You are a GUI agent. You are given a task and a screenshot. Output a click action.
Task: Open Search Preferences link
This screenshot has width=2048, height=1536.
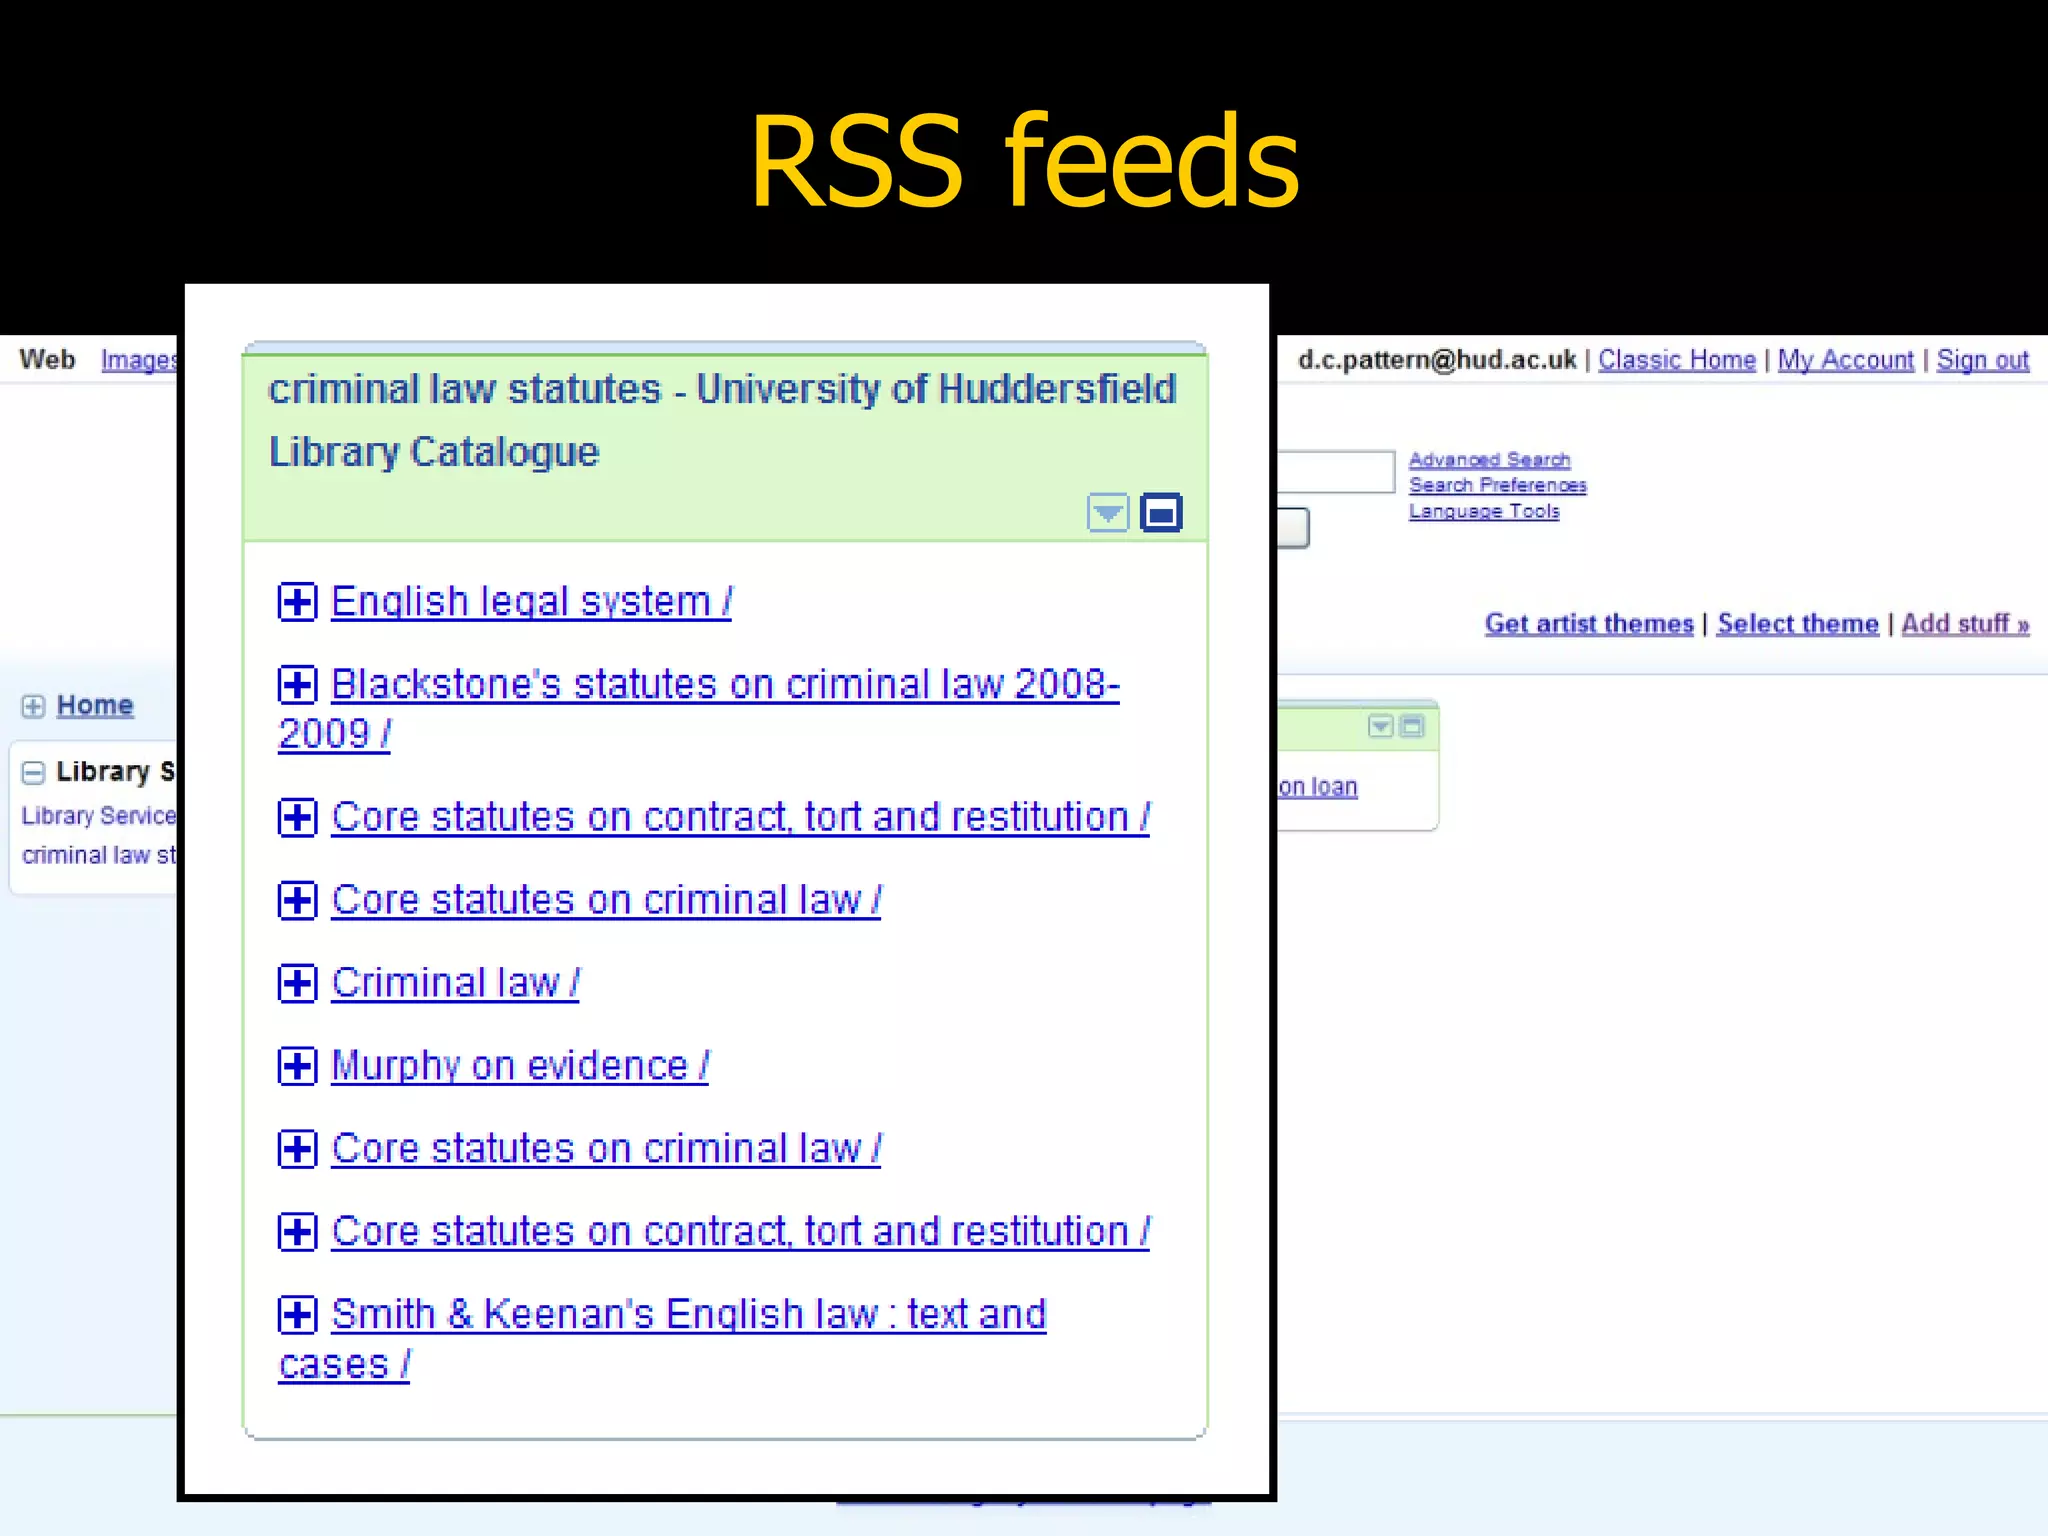click(1498, 485)
